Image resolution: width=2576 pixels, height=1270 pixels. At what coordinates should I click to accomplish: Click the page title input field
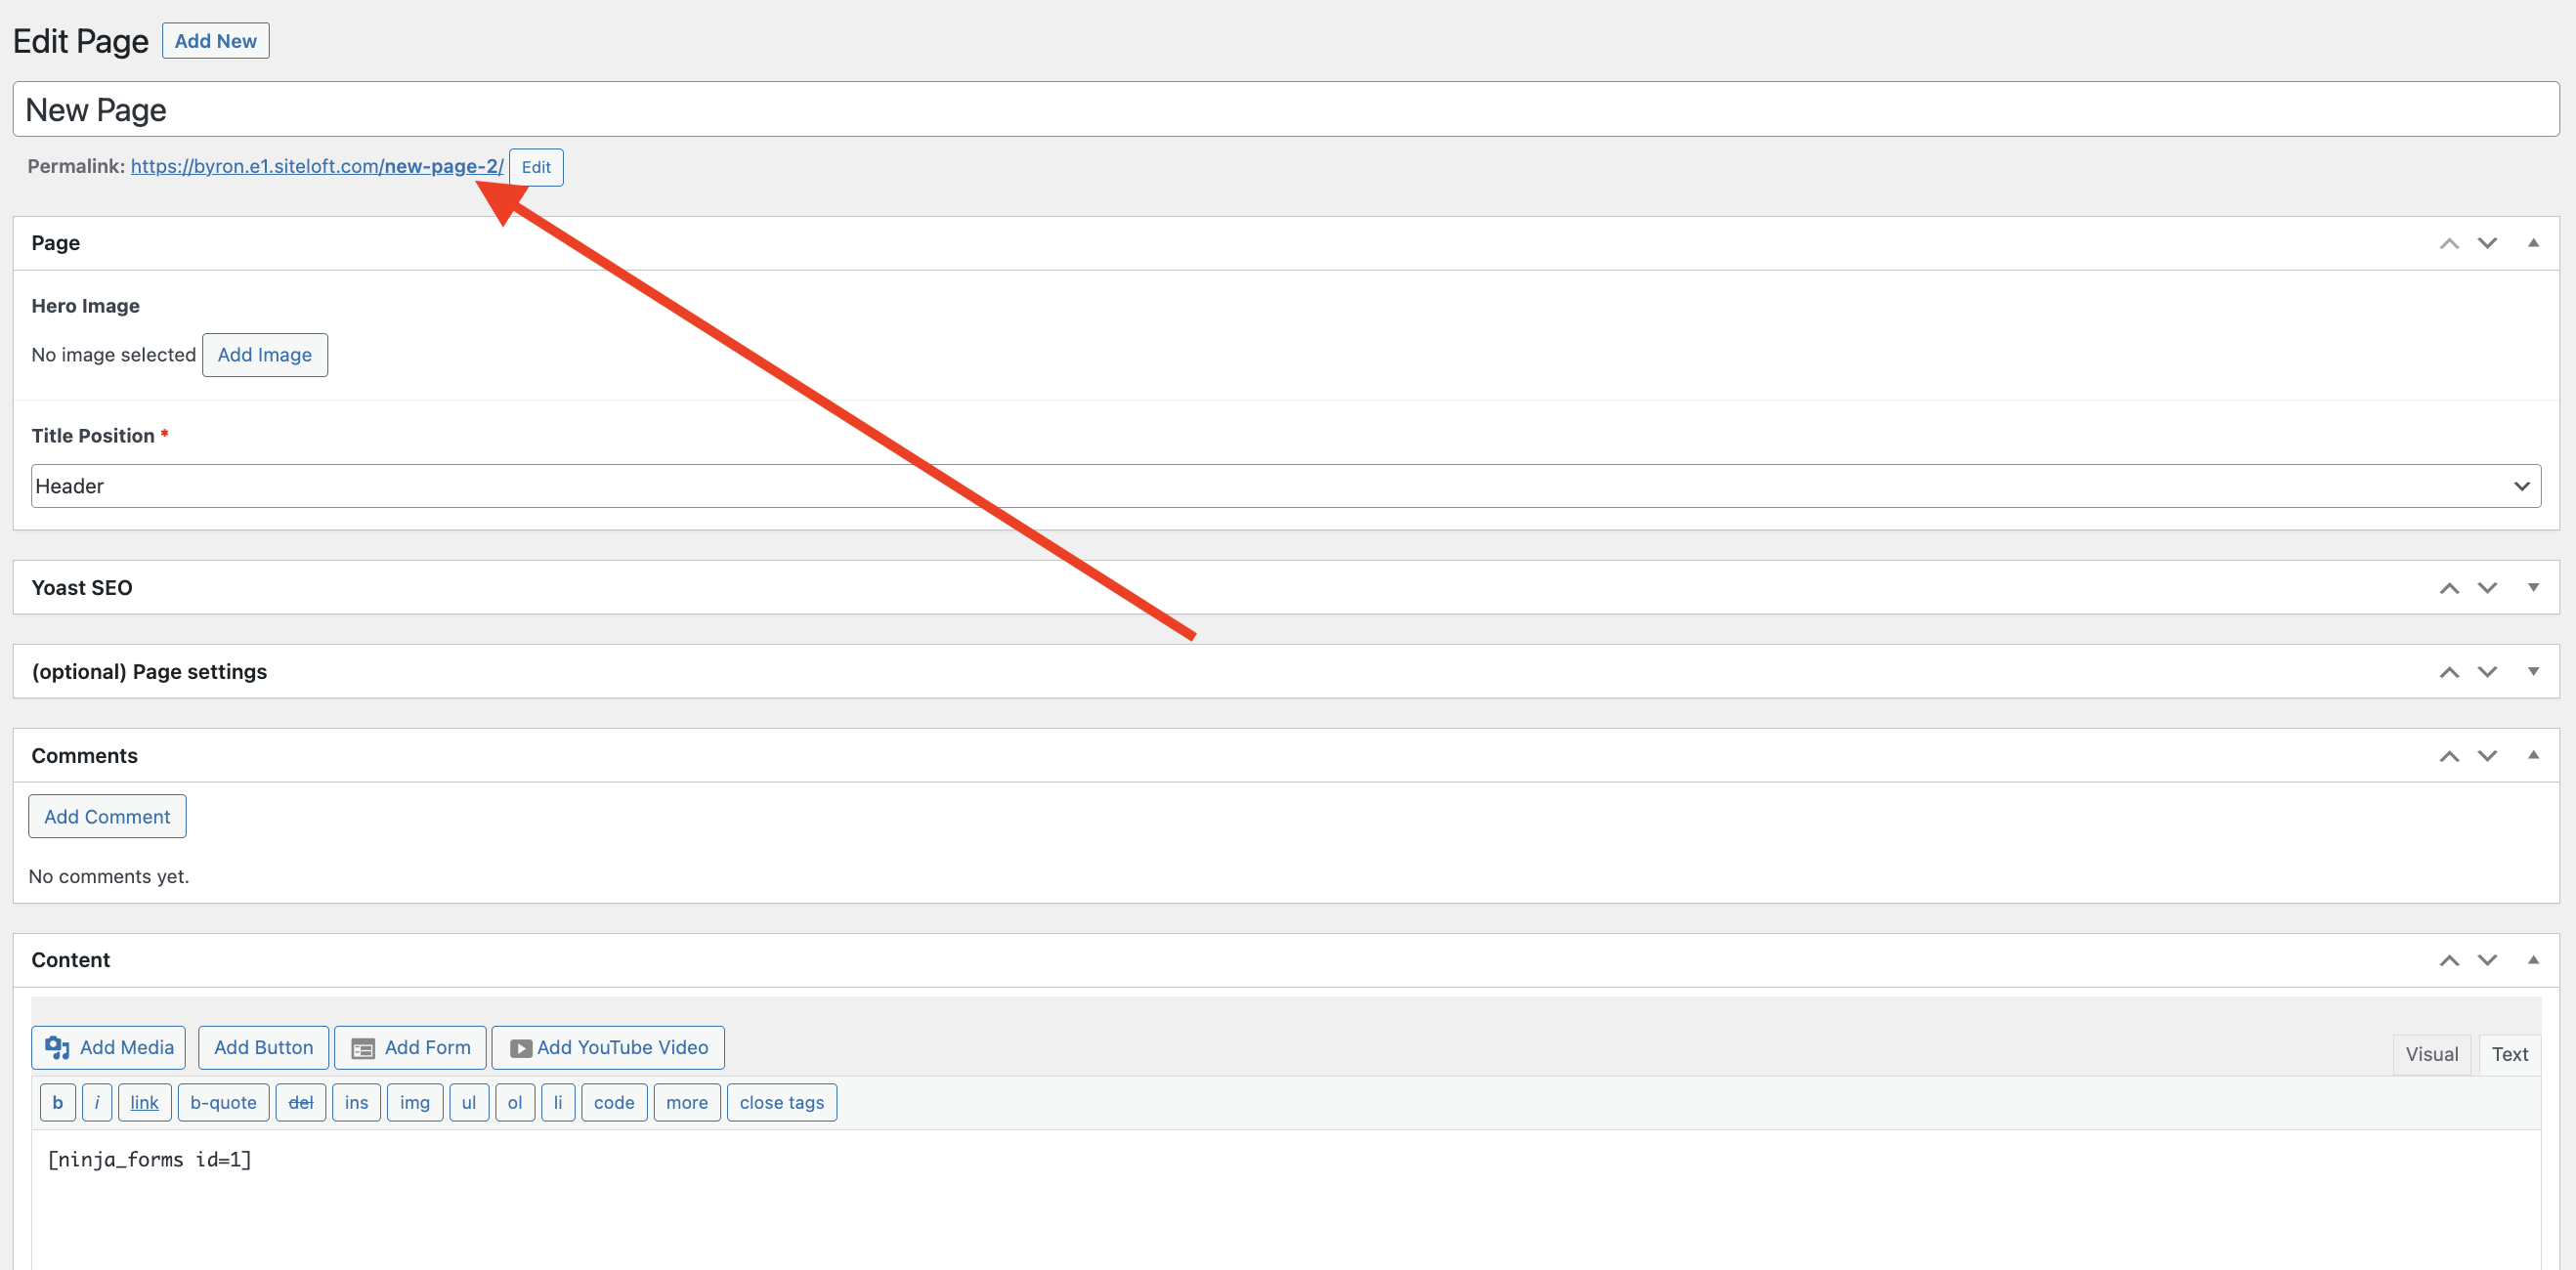(x=1286, y=110)
